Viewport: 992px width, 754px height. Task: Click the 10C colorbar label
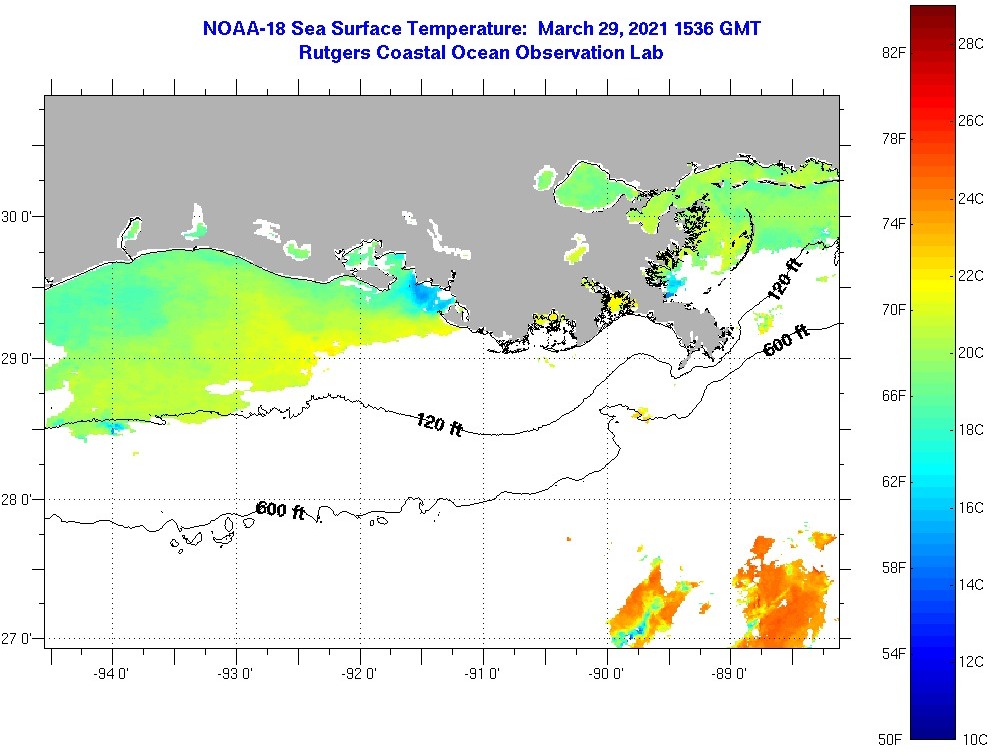pos(975,739)
